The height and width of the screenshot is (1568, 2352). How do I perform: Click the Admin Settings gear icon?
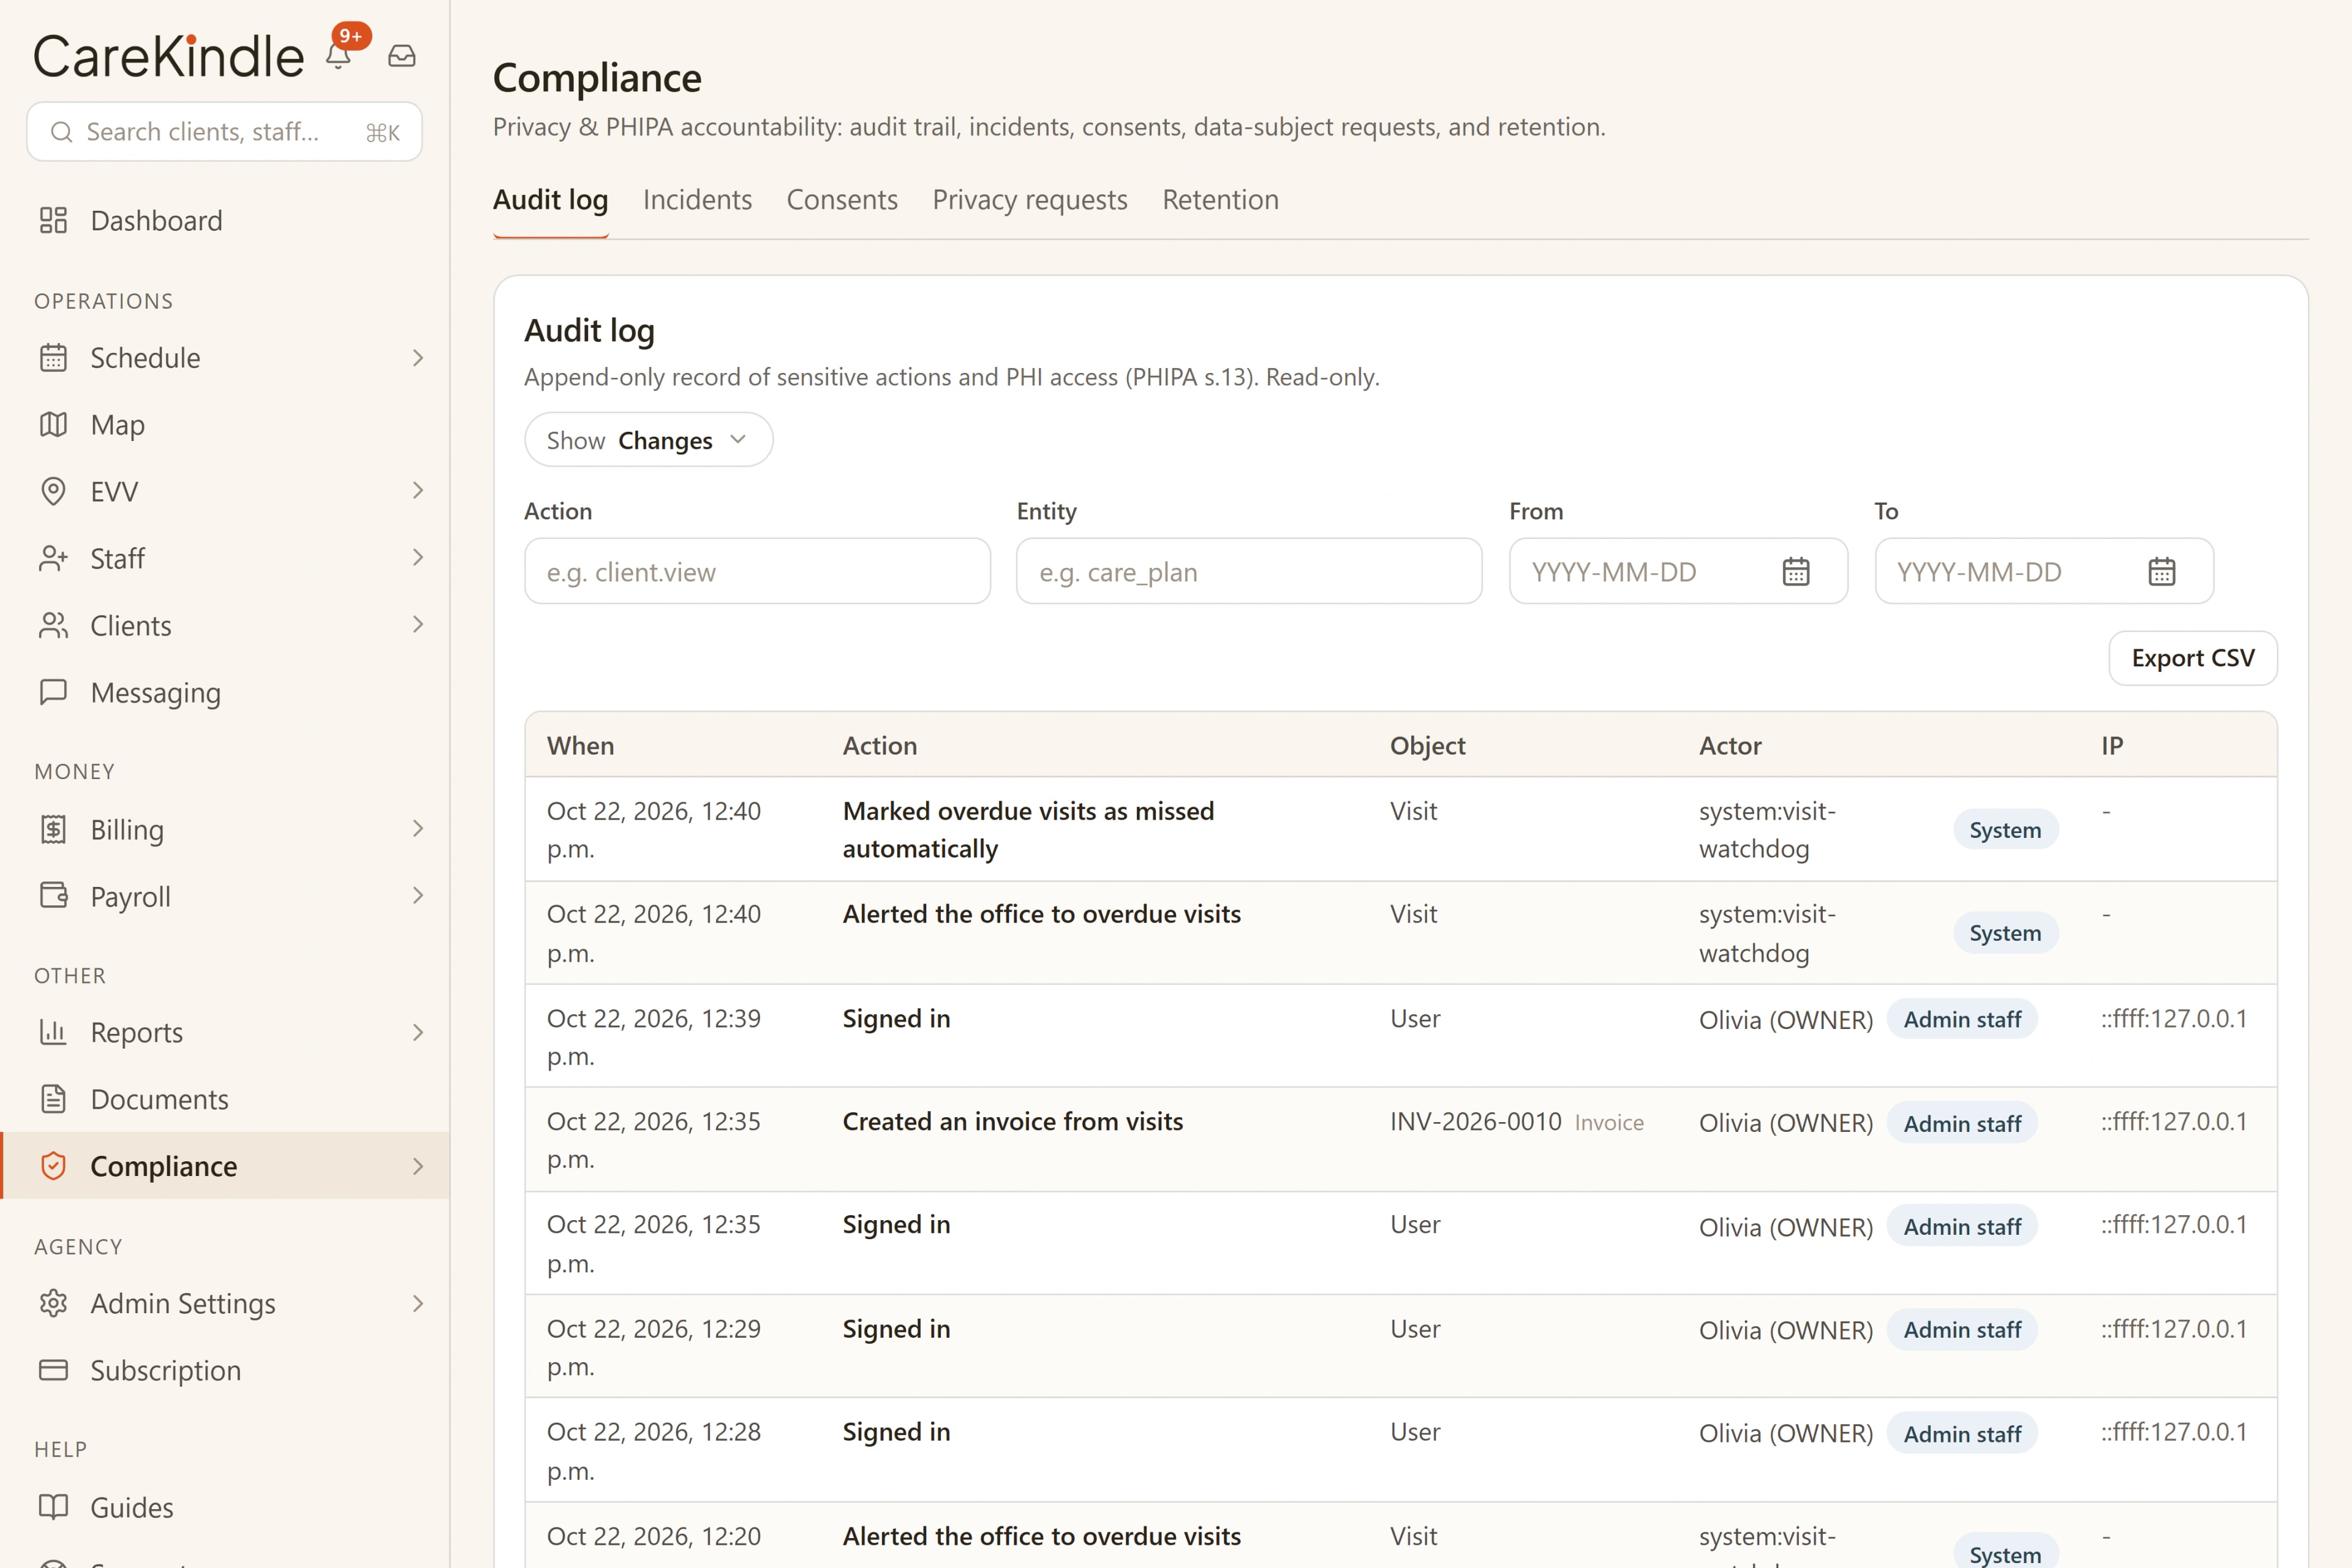tap(53, 1302)
